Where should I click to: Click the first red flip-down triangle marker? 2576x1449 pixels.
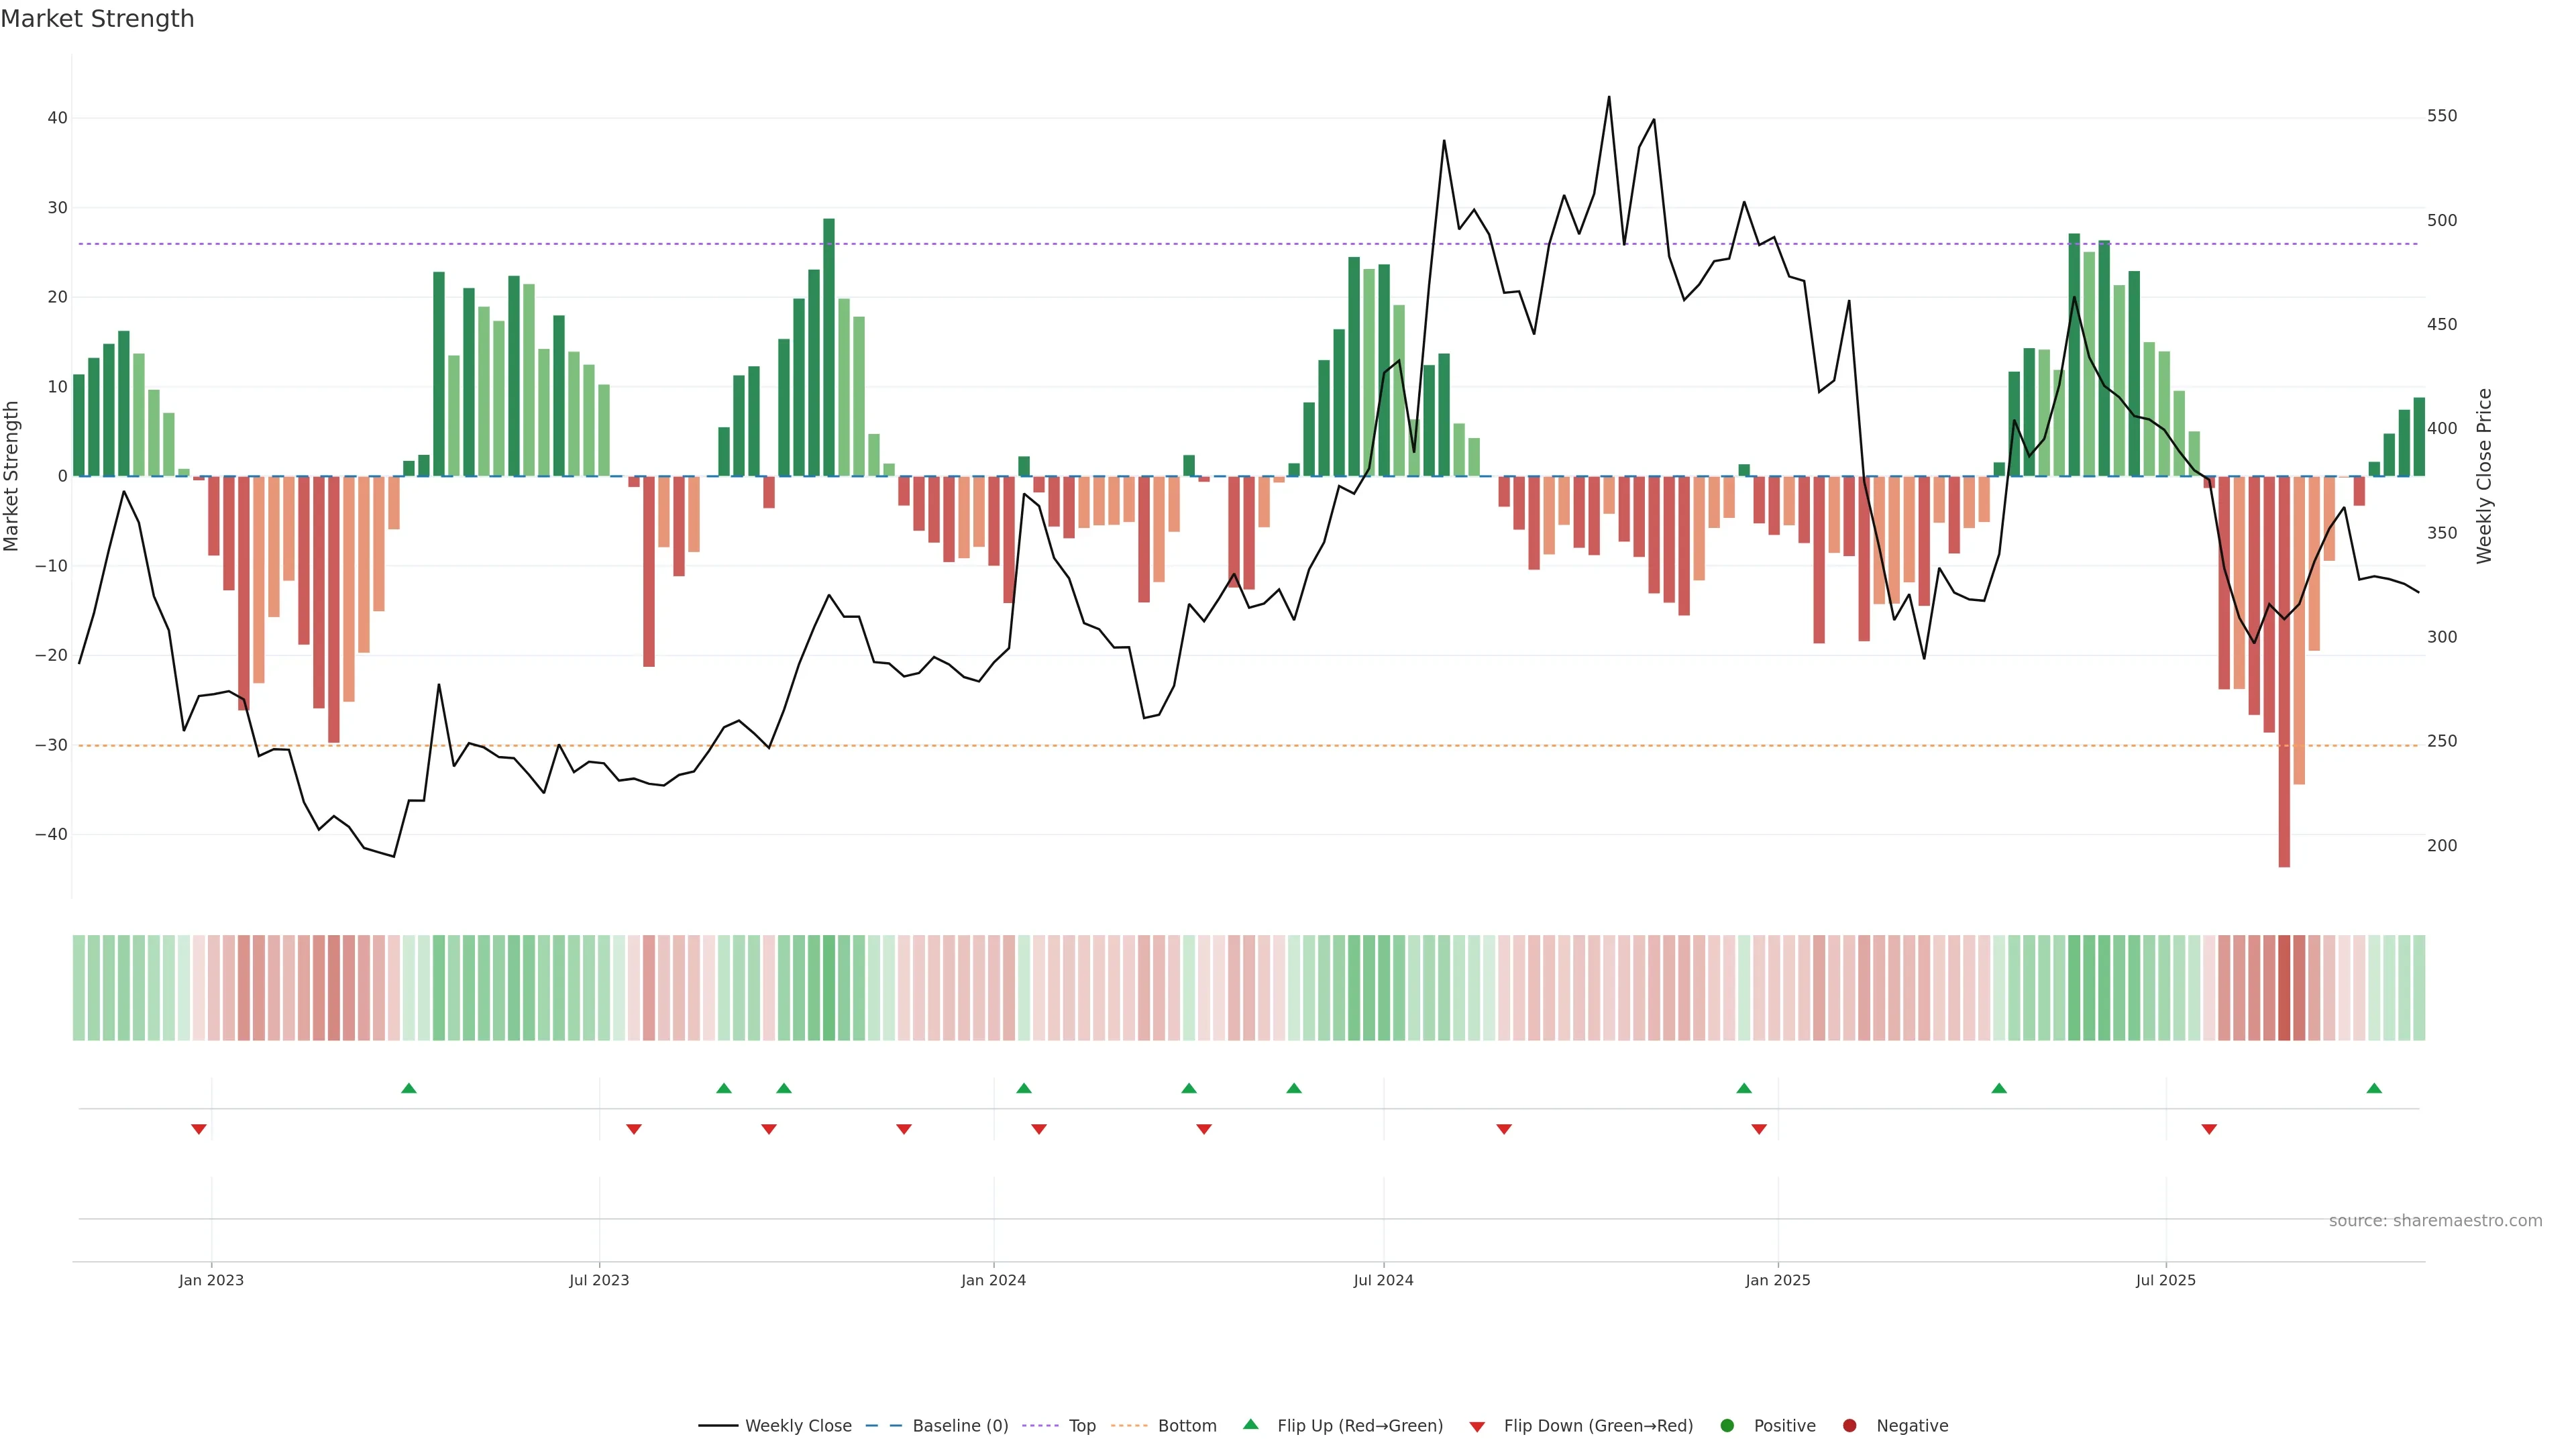point(199,1129)
